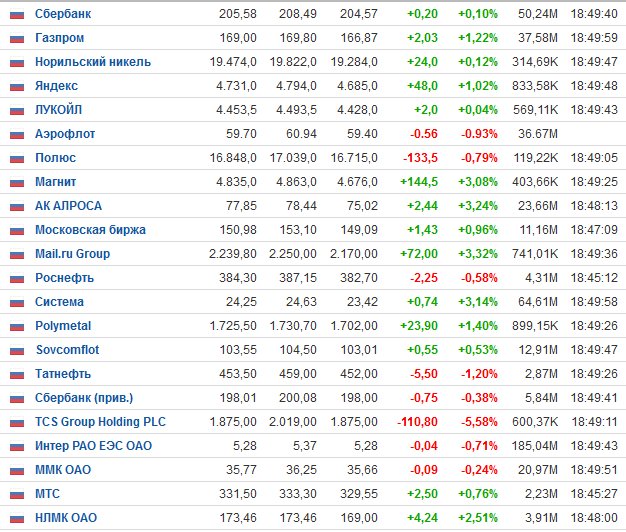
Task: Click the flag icon beside ММК ОАО
Action: coord(17,470)
